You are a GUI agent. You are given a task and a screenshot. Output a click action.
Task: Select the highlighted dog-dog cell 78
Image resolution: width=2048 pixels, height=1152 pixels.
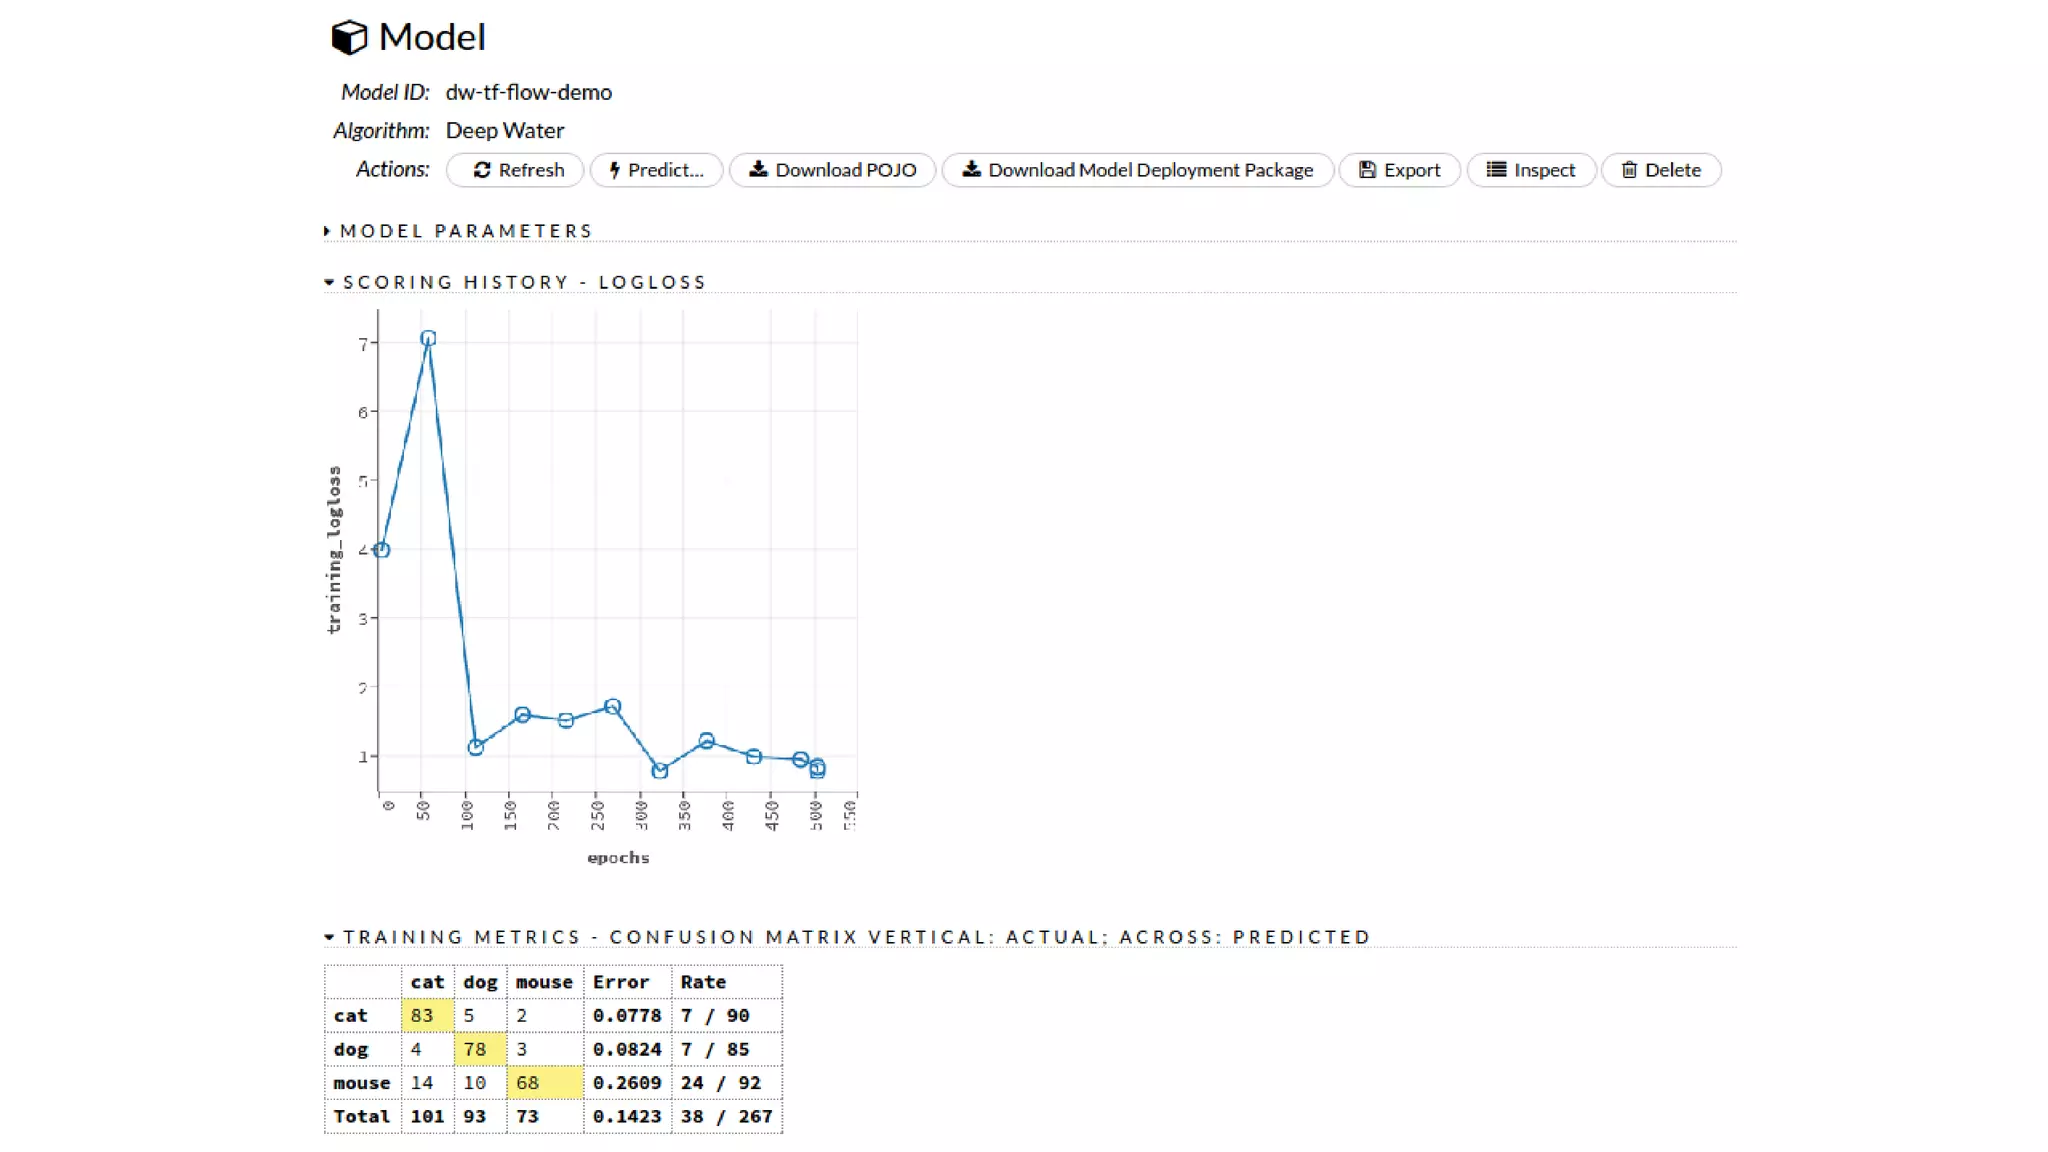tap(480, 1049)
